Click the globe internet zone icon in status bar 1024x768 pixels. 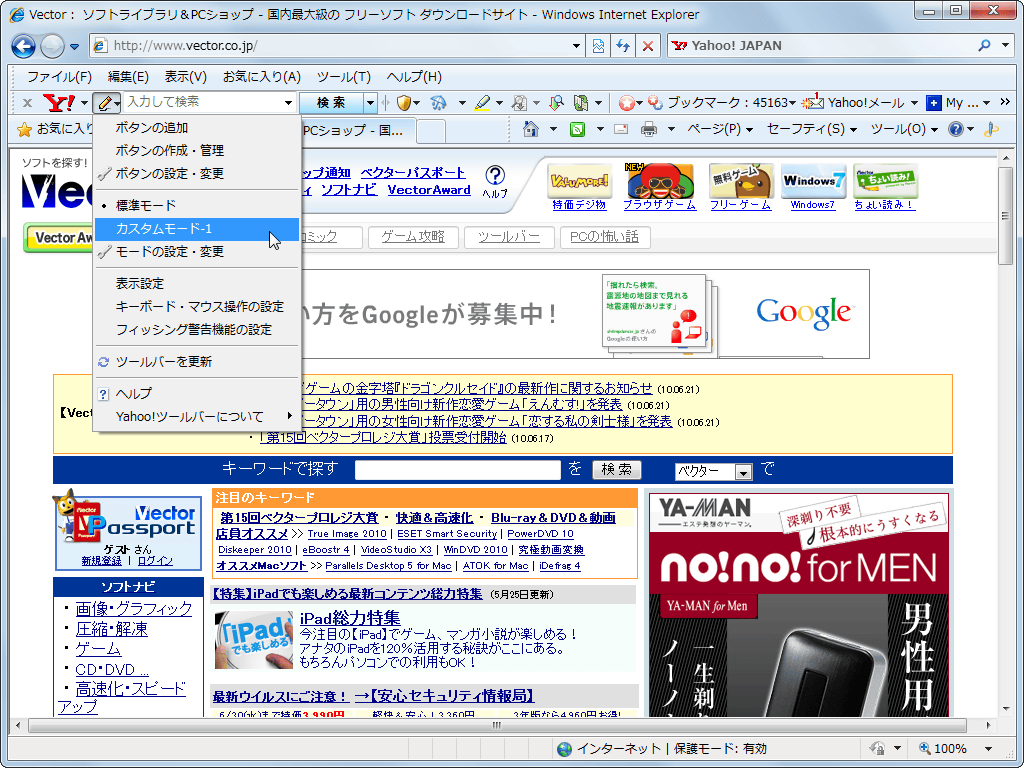click(565, 748)
